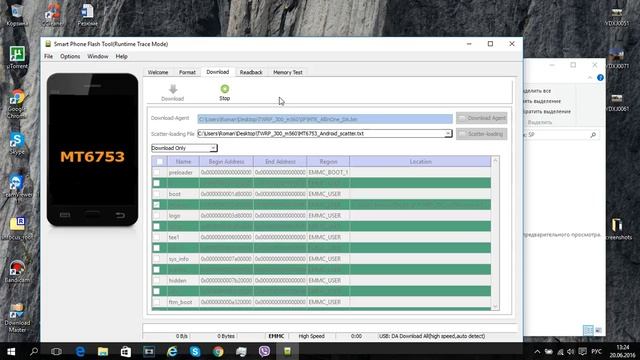
Task: Expand the Scatter-loading File path dropdown
Action: coord(448,133)
